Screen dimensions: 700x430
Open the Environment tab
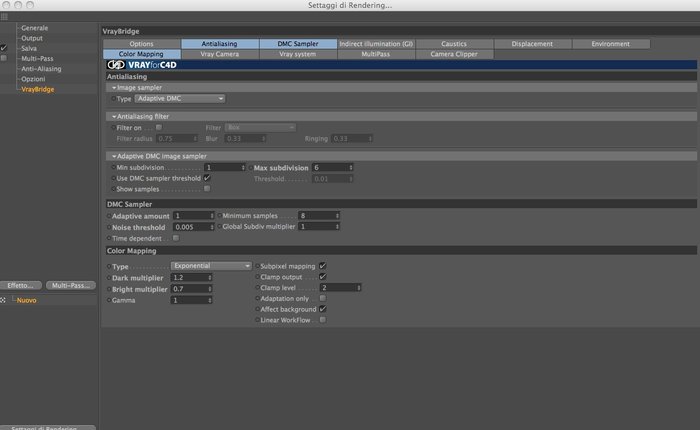(611, 44)
